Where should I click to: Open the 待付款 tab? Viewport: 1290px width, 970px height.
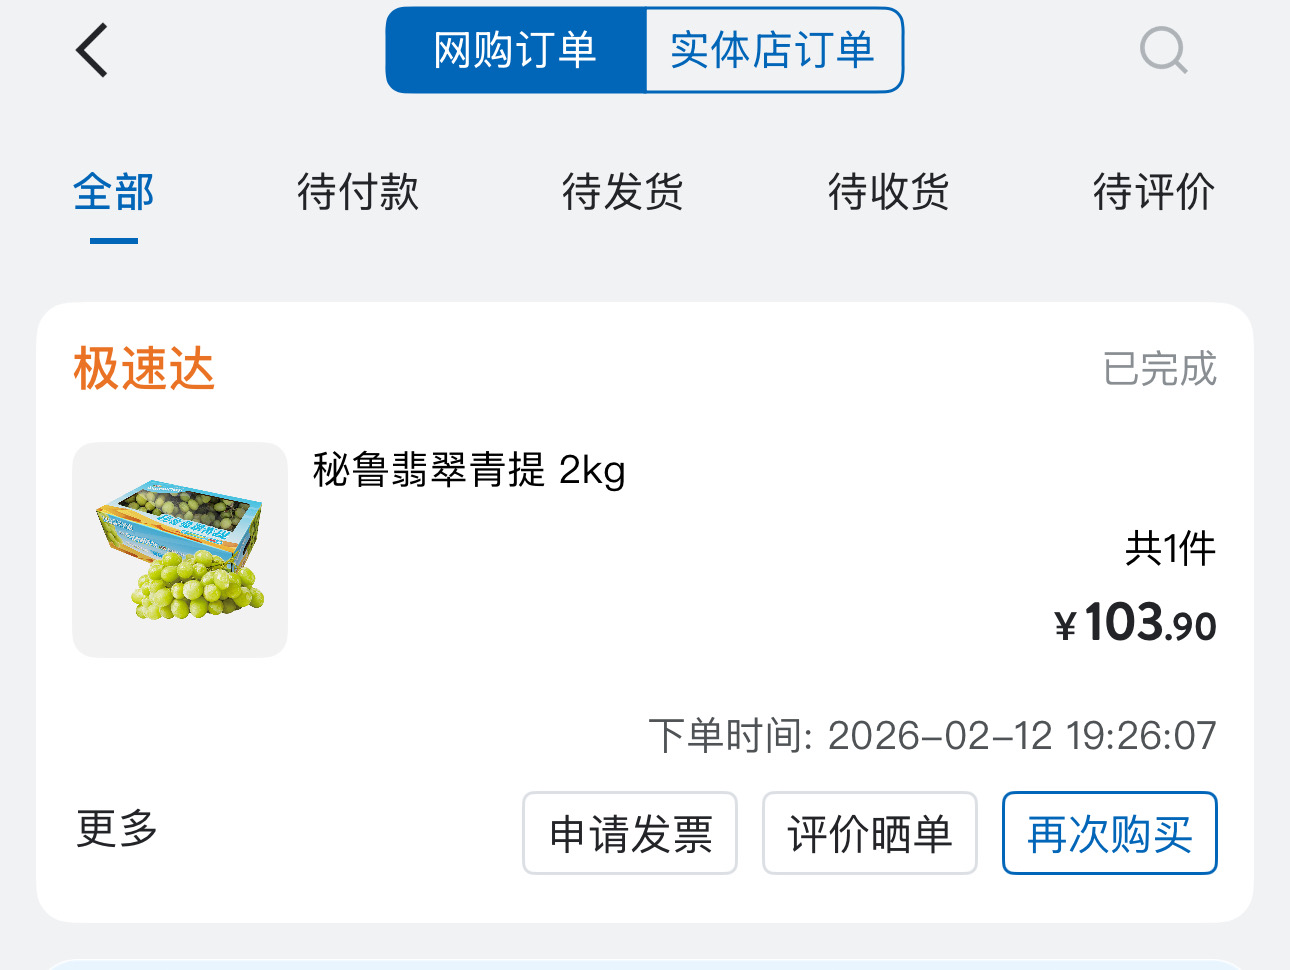(358, 192)
